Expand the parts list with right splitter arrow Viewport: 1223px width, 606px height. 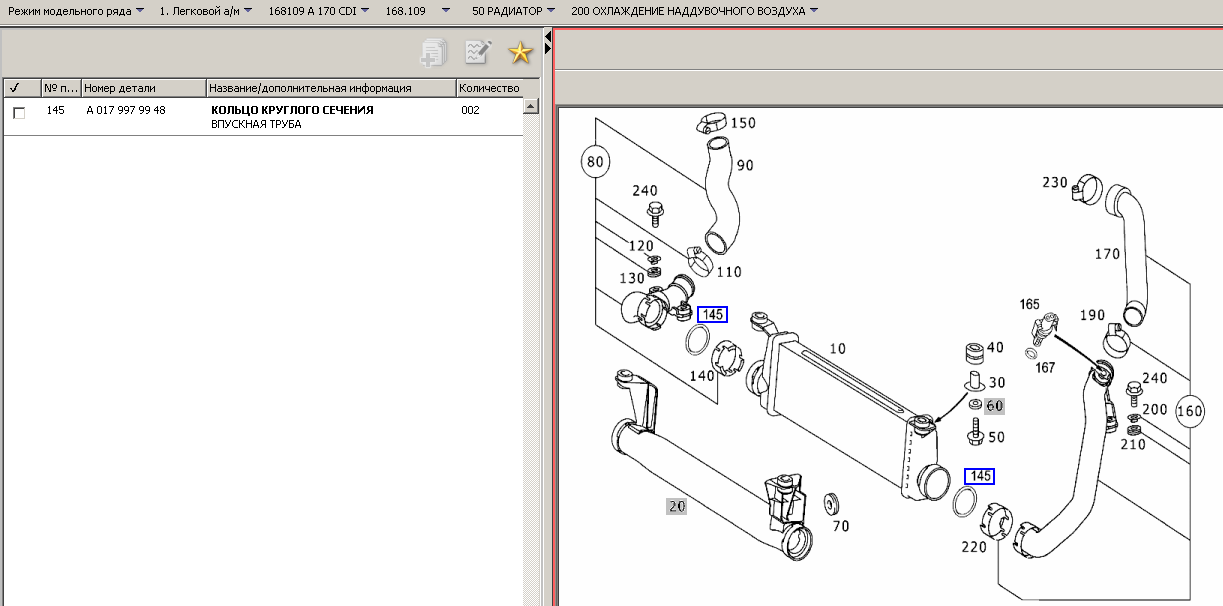pos(548,49)
